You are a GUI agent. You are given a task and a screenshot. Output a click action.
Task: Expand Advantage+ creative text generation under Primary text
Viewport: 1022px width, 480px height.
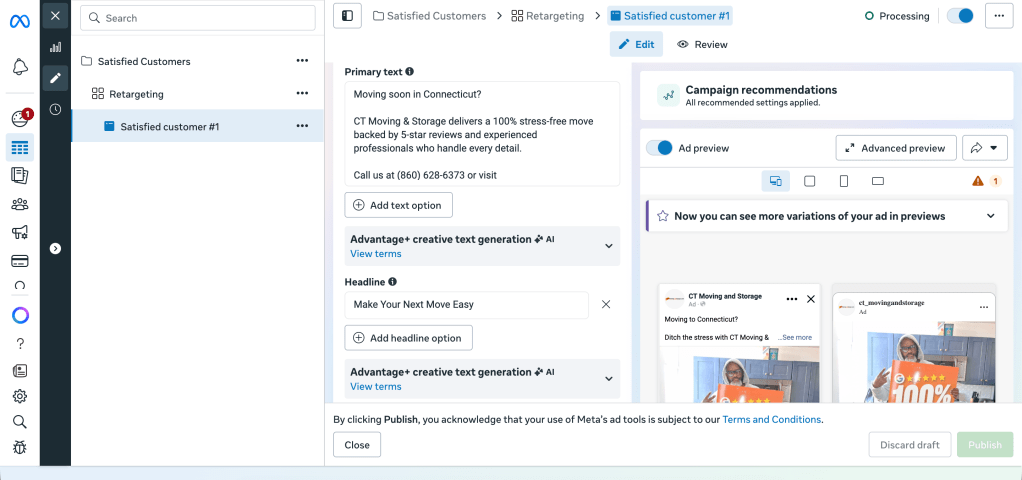tap(608, 246)
